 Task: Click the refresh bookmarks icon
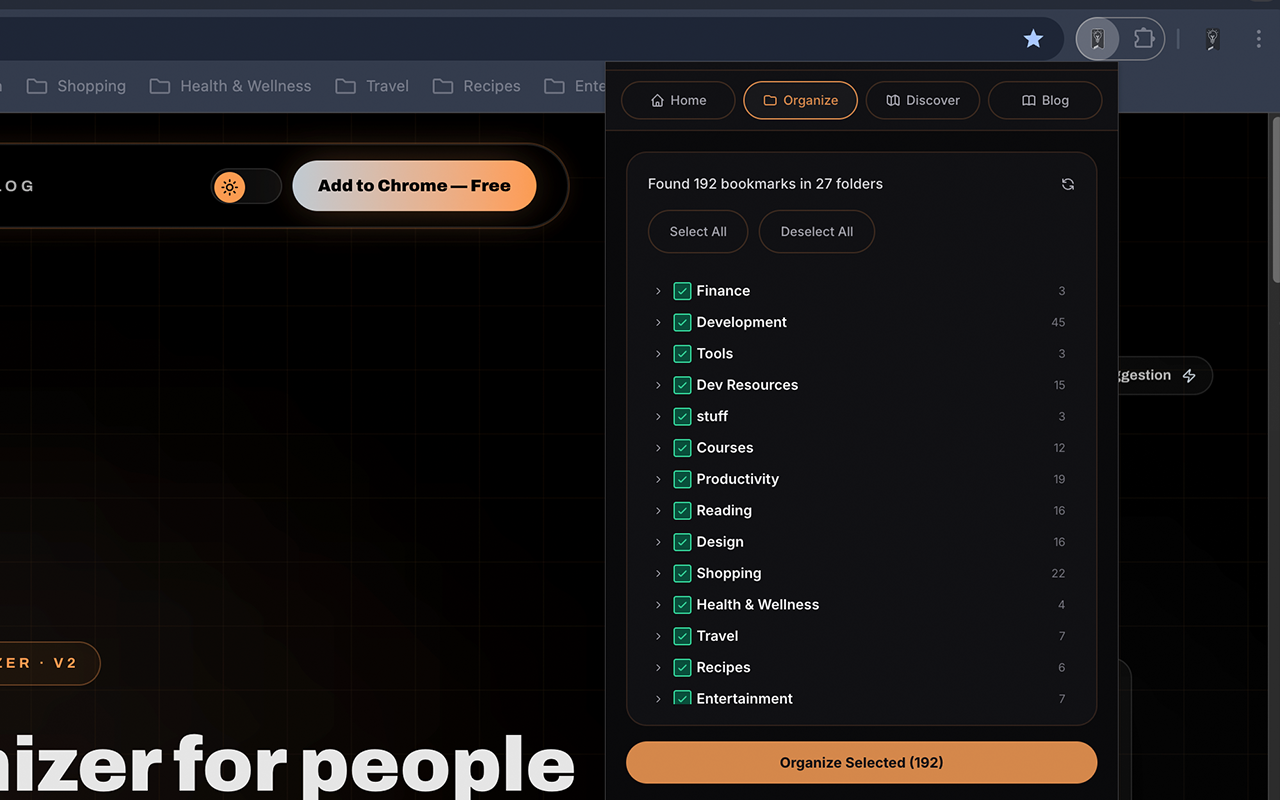1068,184
